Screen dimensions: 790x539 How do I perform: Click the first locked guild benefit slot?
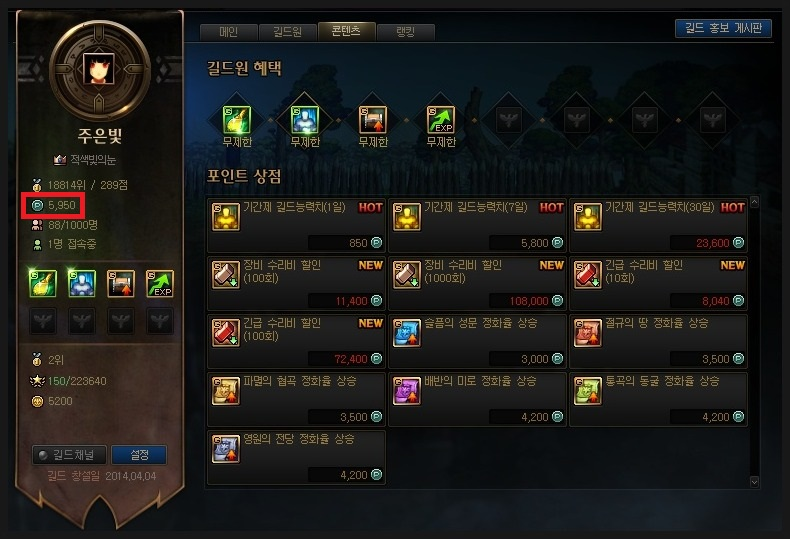coord(509,120)
